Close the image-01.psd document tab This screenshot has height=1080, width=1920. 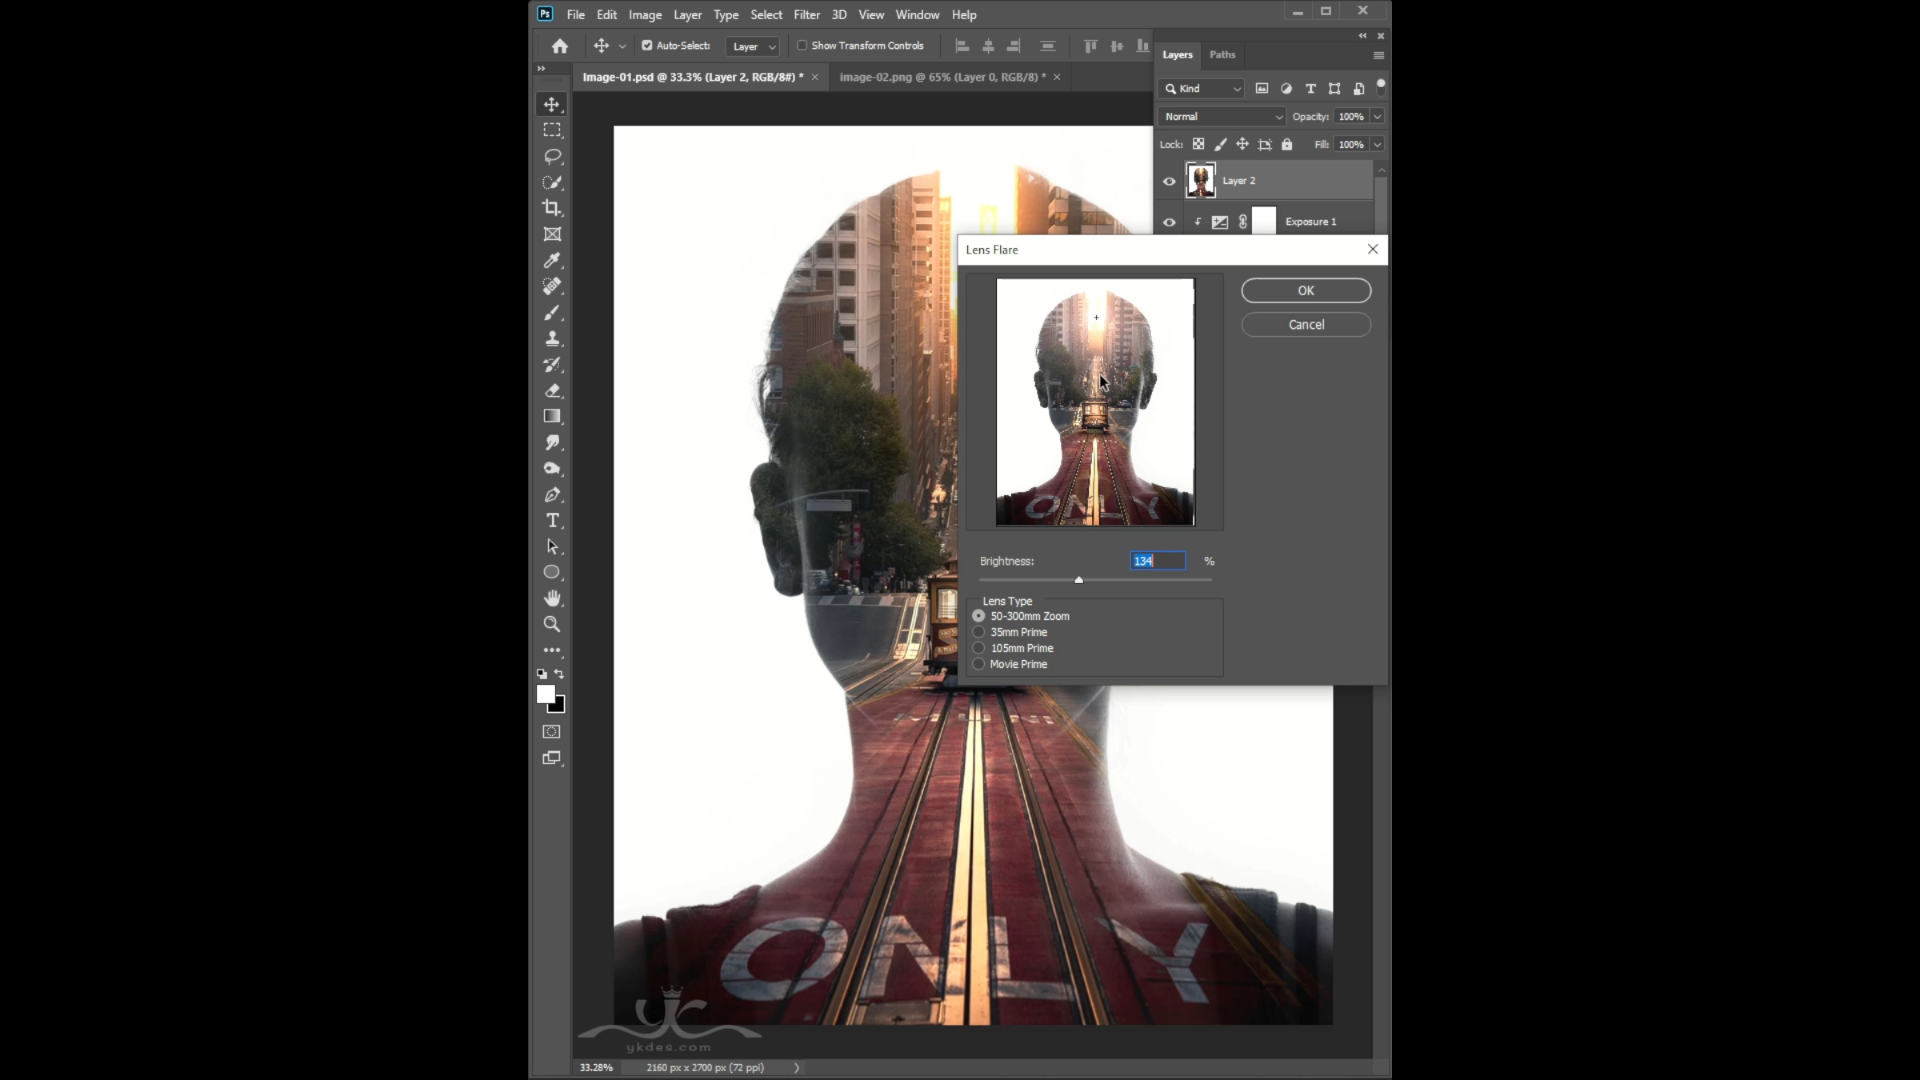(815, 77)
